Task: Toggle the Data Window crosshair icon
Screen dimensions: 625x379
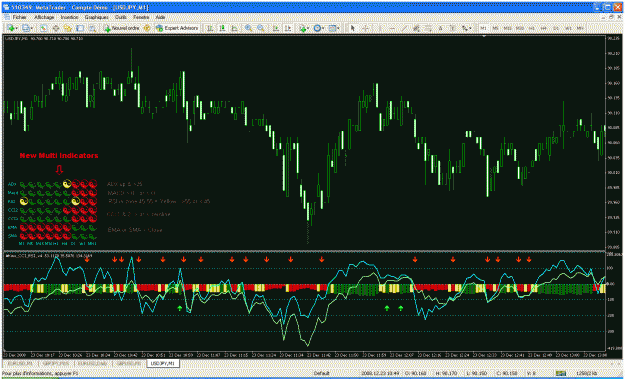Action: click(56, 28)
